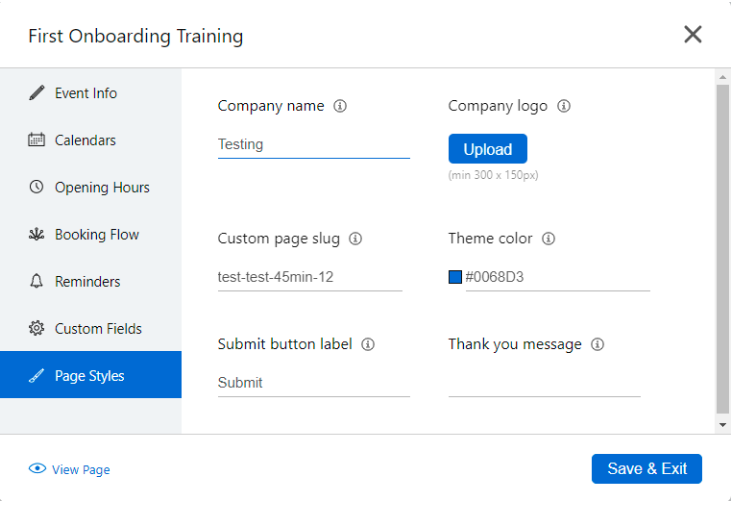Click the info icon beside Company logo
Image resolution: width=734 pixels, height=505 pixels.
click(x=564, y=106)
